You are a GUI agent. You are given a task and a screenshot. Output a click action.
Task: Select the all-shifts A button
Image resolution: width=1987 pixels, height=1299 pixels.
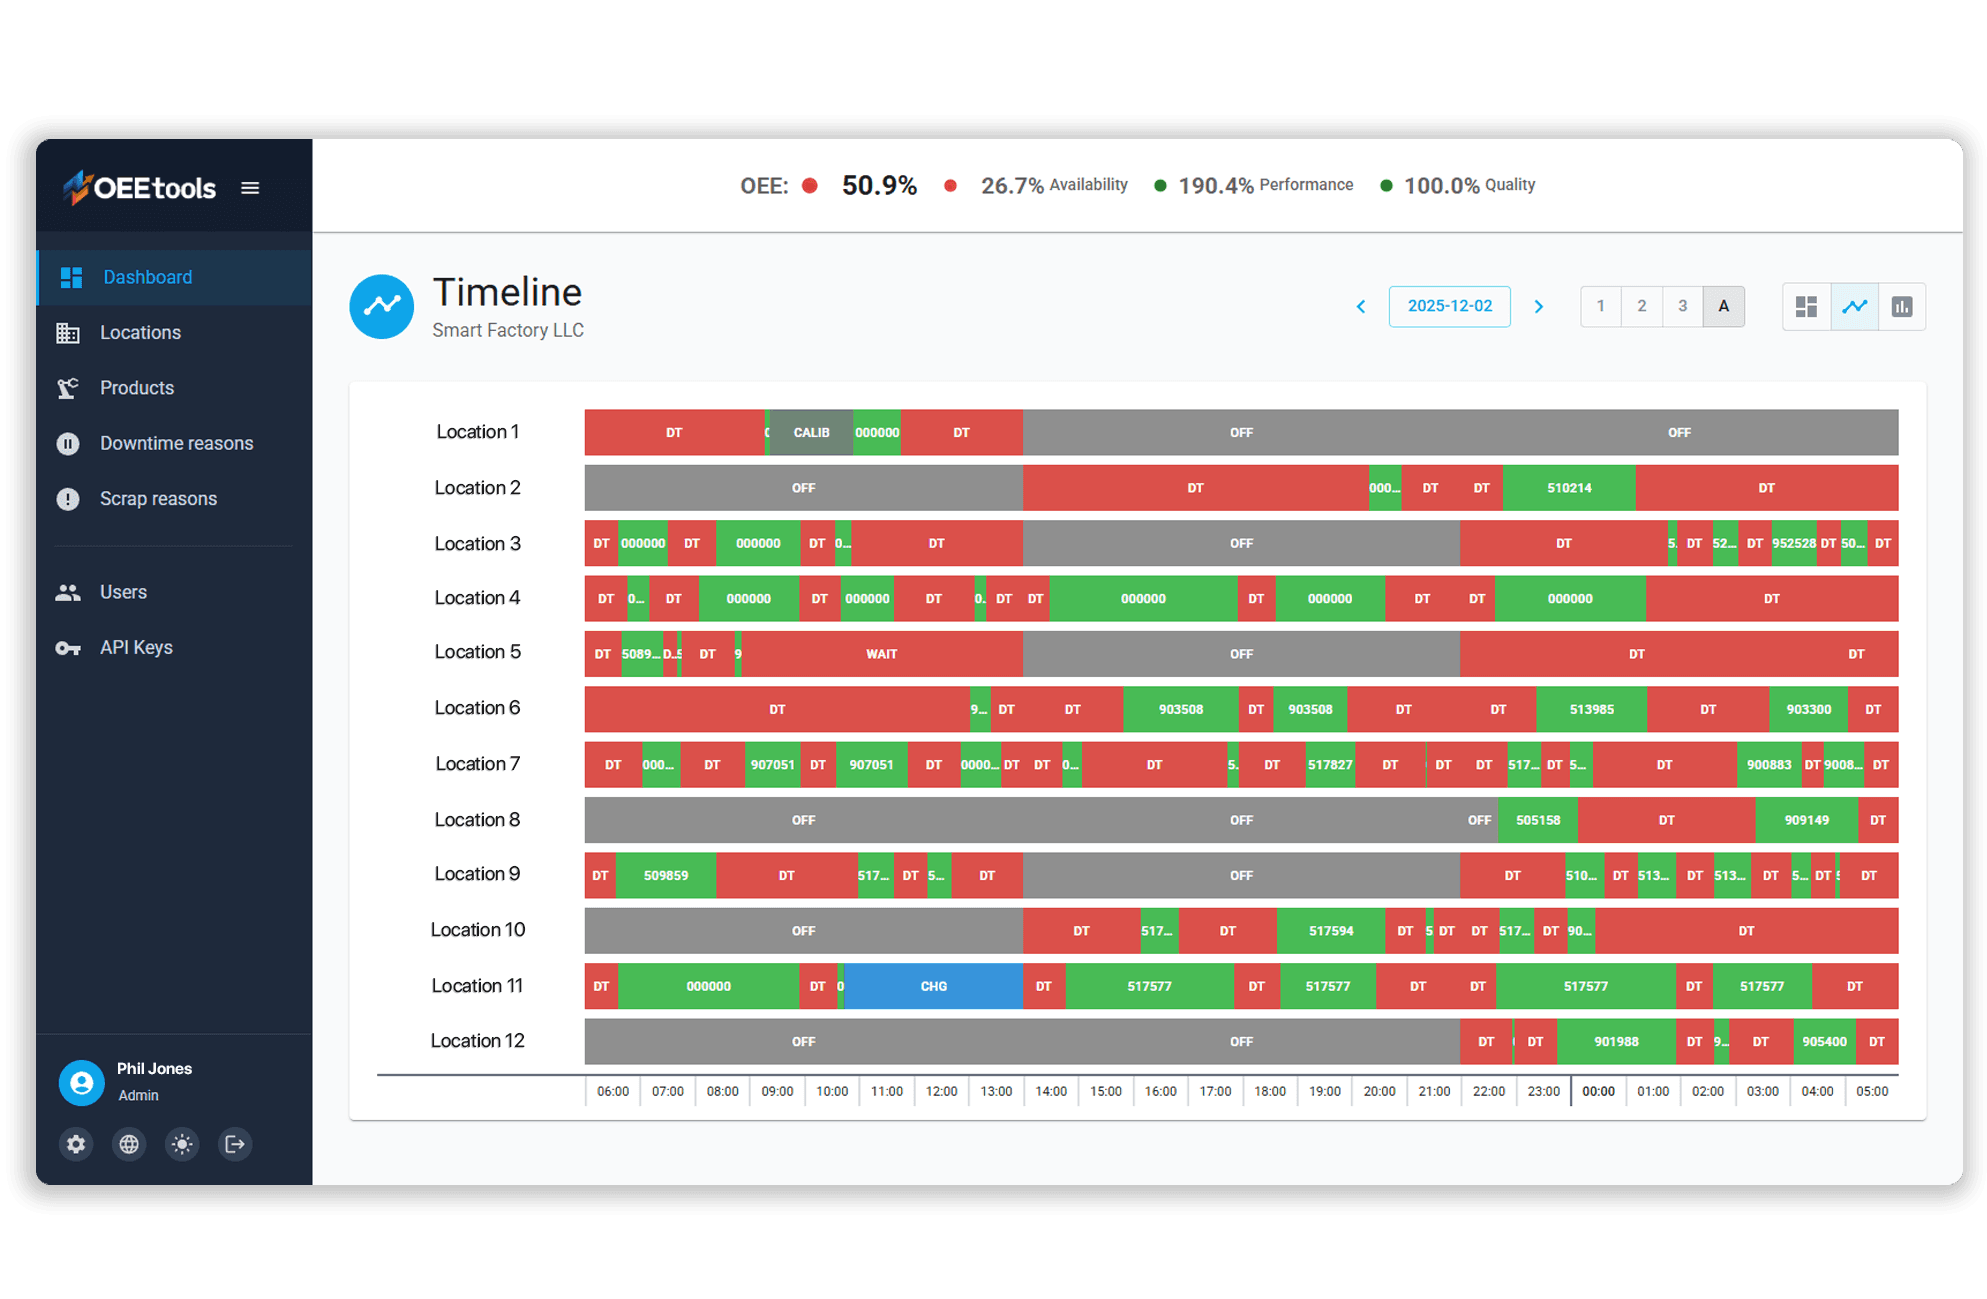point(1723,306)
